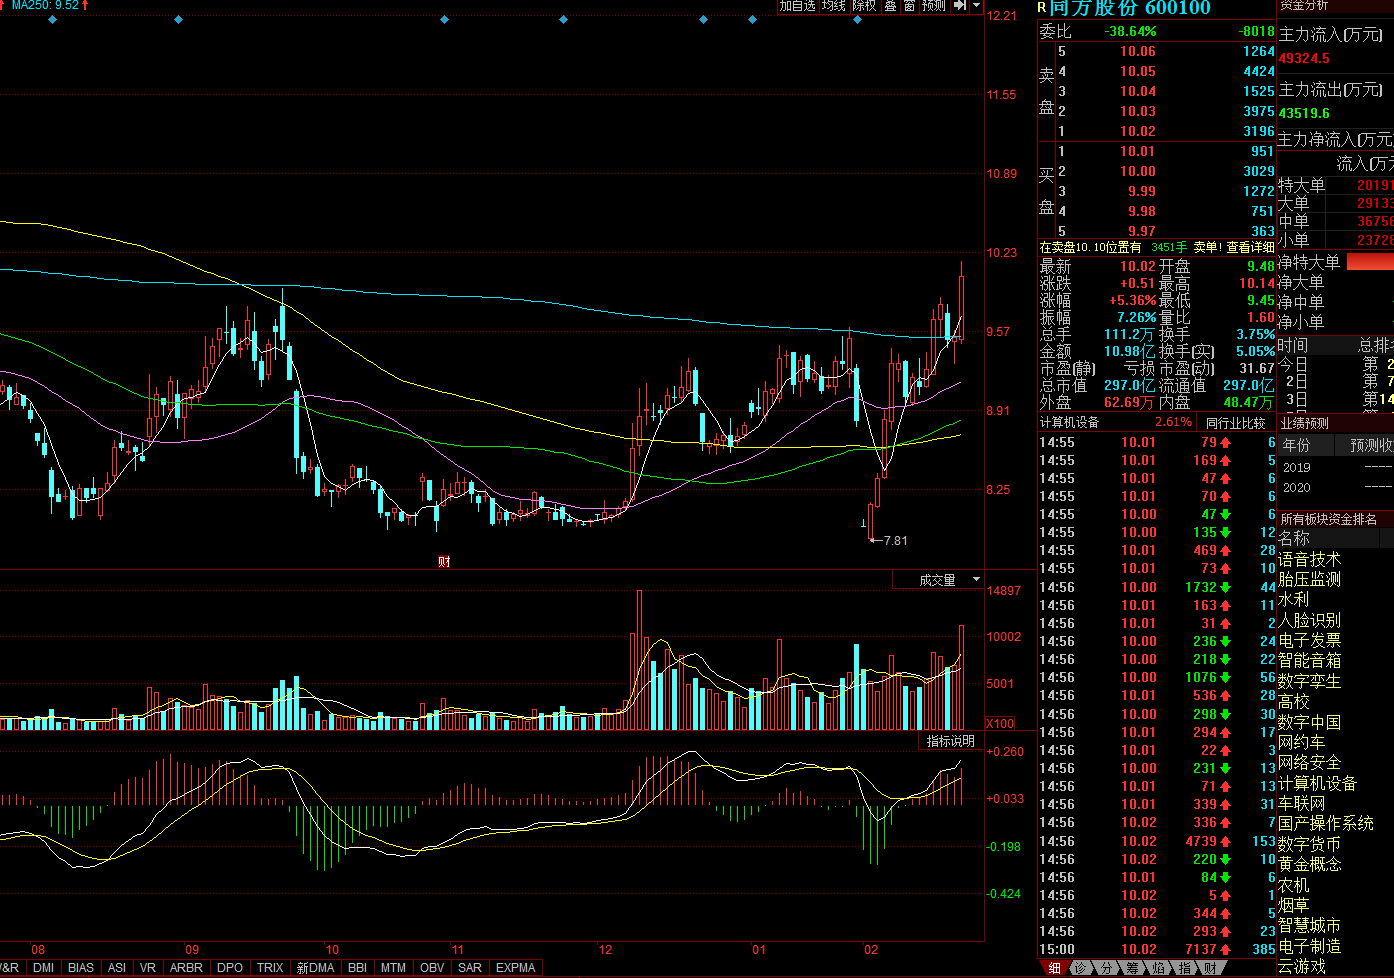The image size is (1394, 978).
Task: Select the EXPMA indicator tab
Action: (x=516, y=968)
